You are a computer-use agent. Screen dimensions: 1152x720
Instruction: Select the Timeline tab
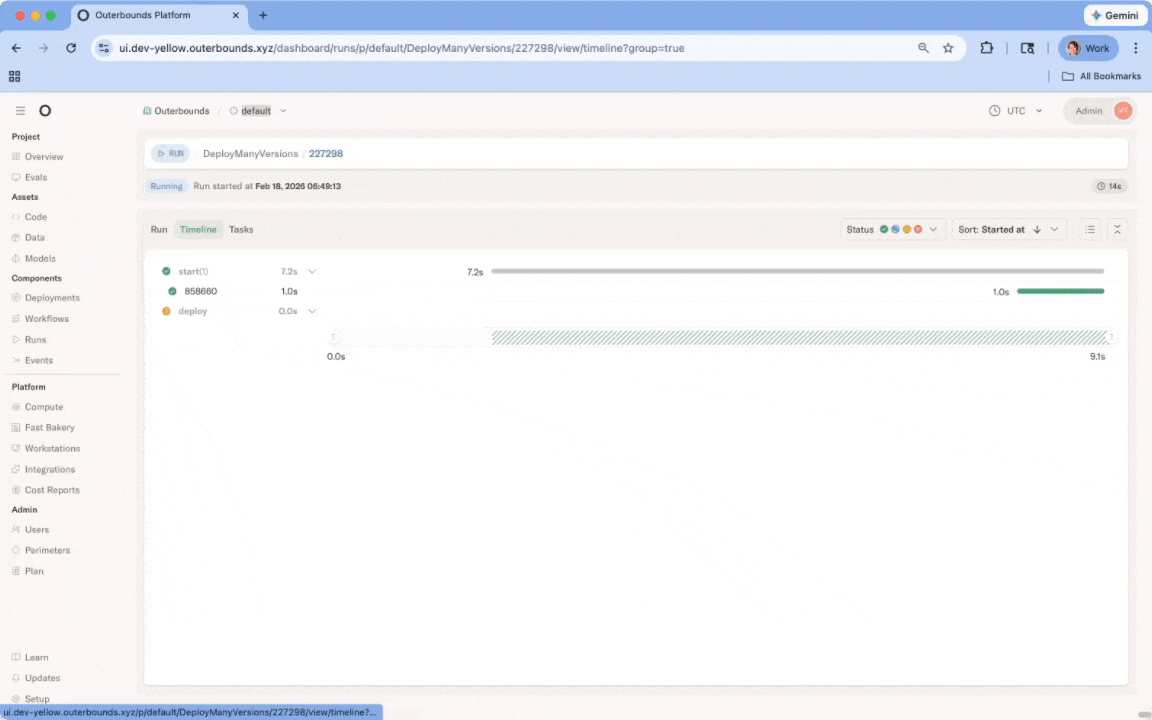198,229
